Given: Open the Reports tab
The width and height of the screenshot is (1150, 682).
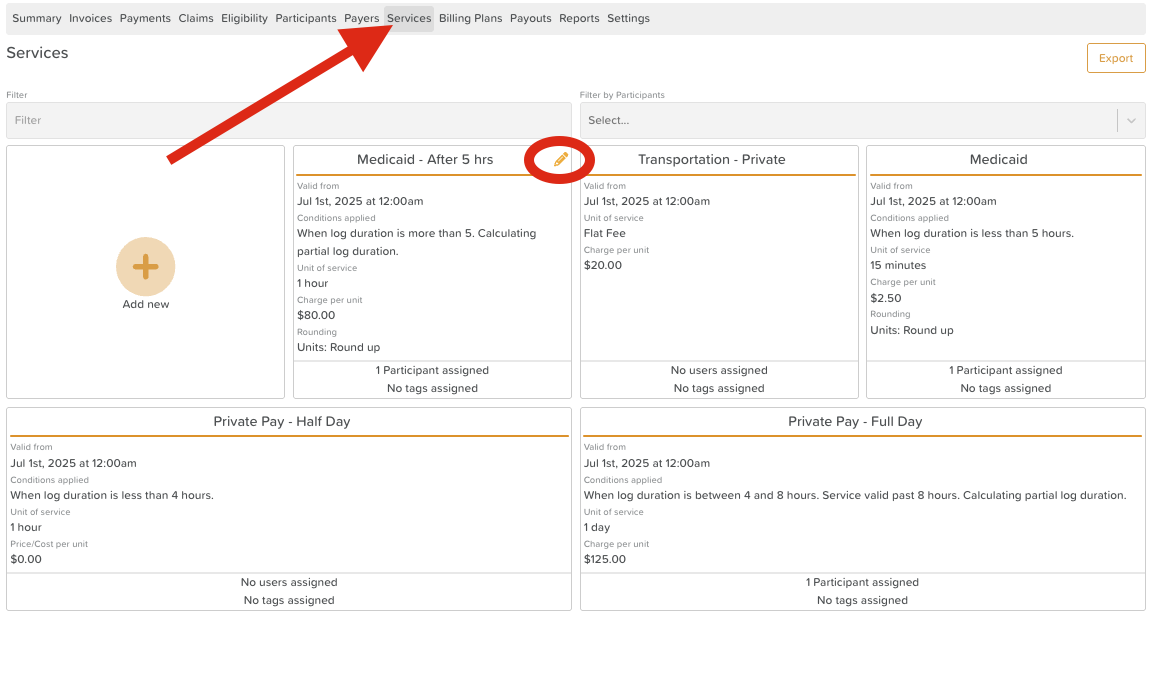Looking at the screenshot, I should [x=579, y=18].
